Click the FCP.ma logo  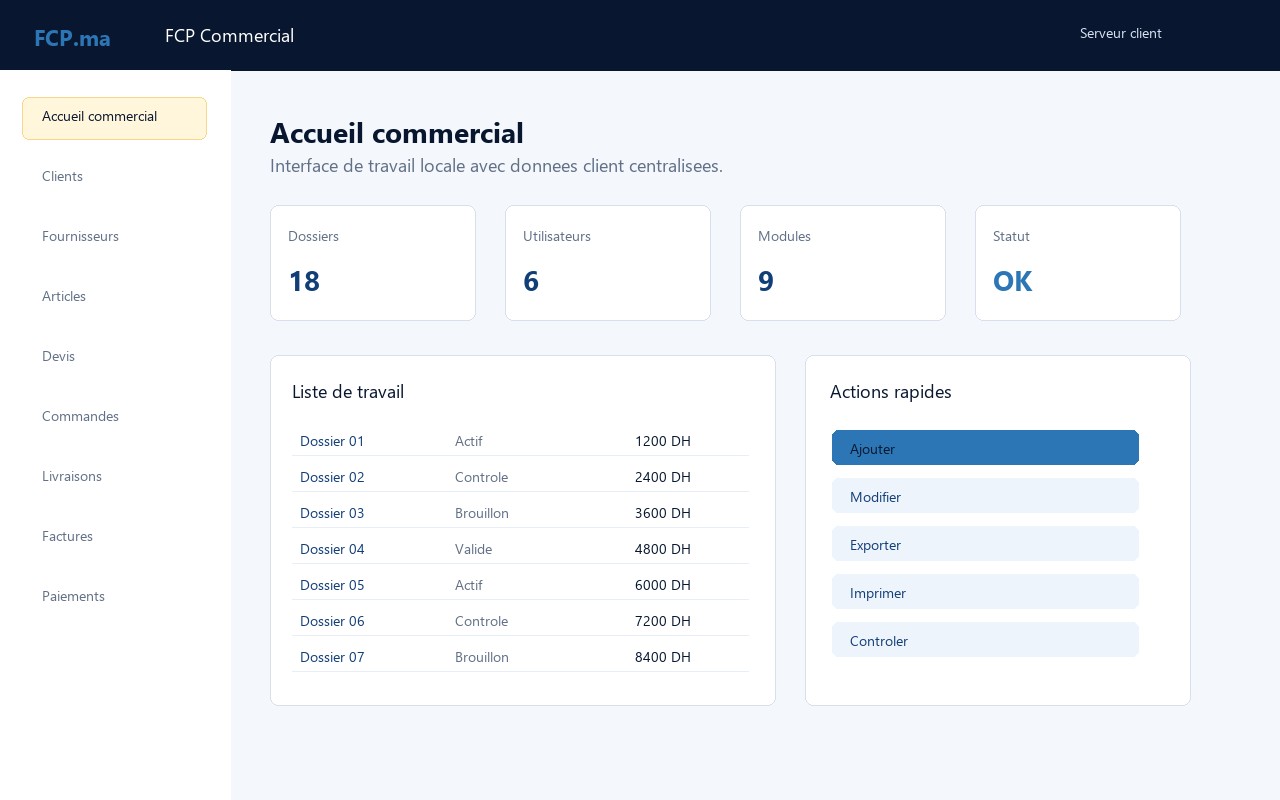[x=72, y=38]
